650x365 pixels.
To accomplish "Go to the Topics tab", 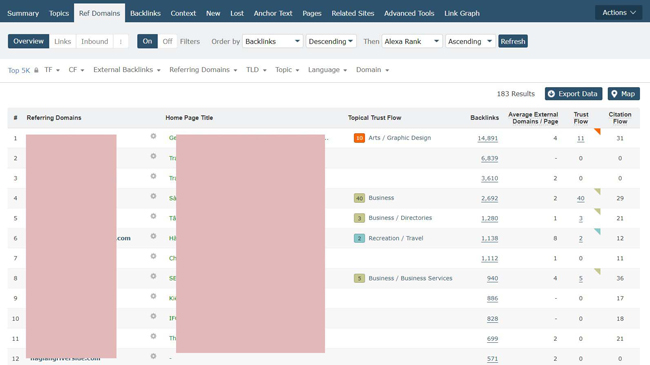I will (x=59, y=13).
